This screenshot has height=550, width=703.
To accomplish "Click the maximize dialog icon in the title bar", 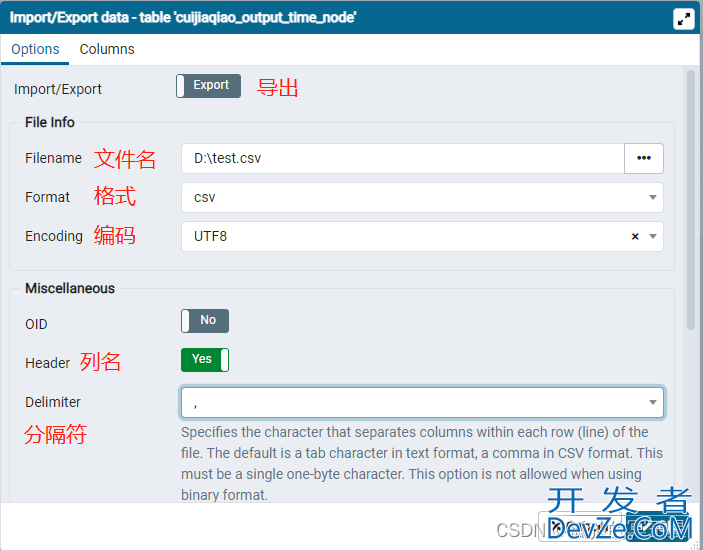I will (x=683, y=19).
